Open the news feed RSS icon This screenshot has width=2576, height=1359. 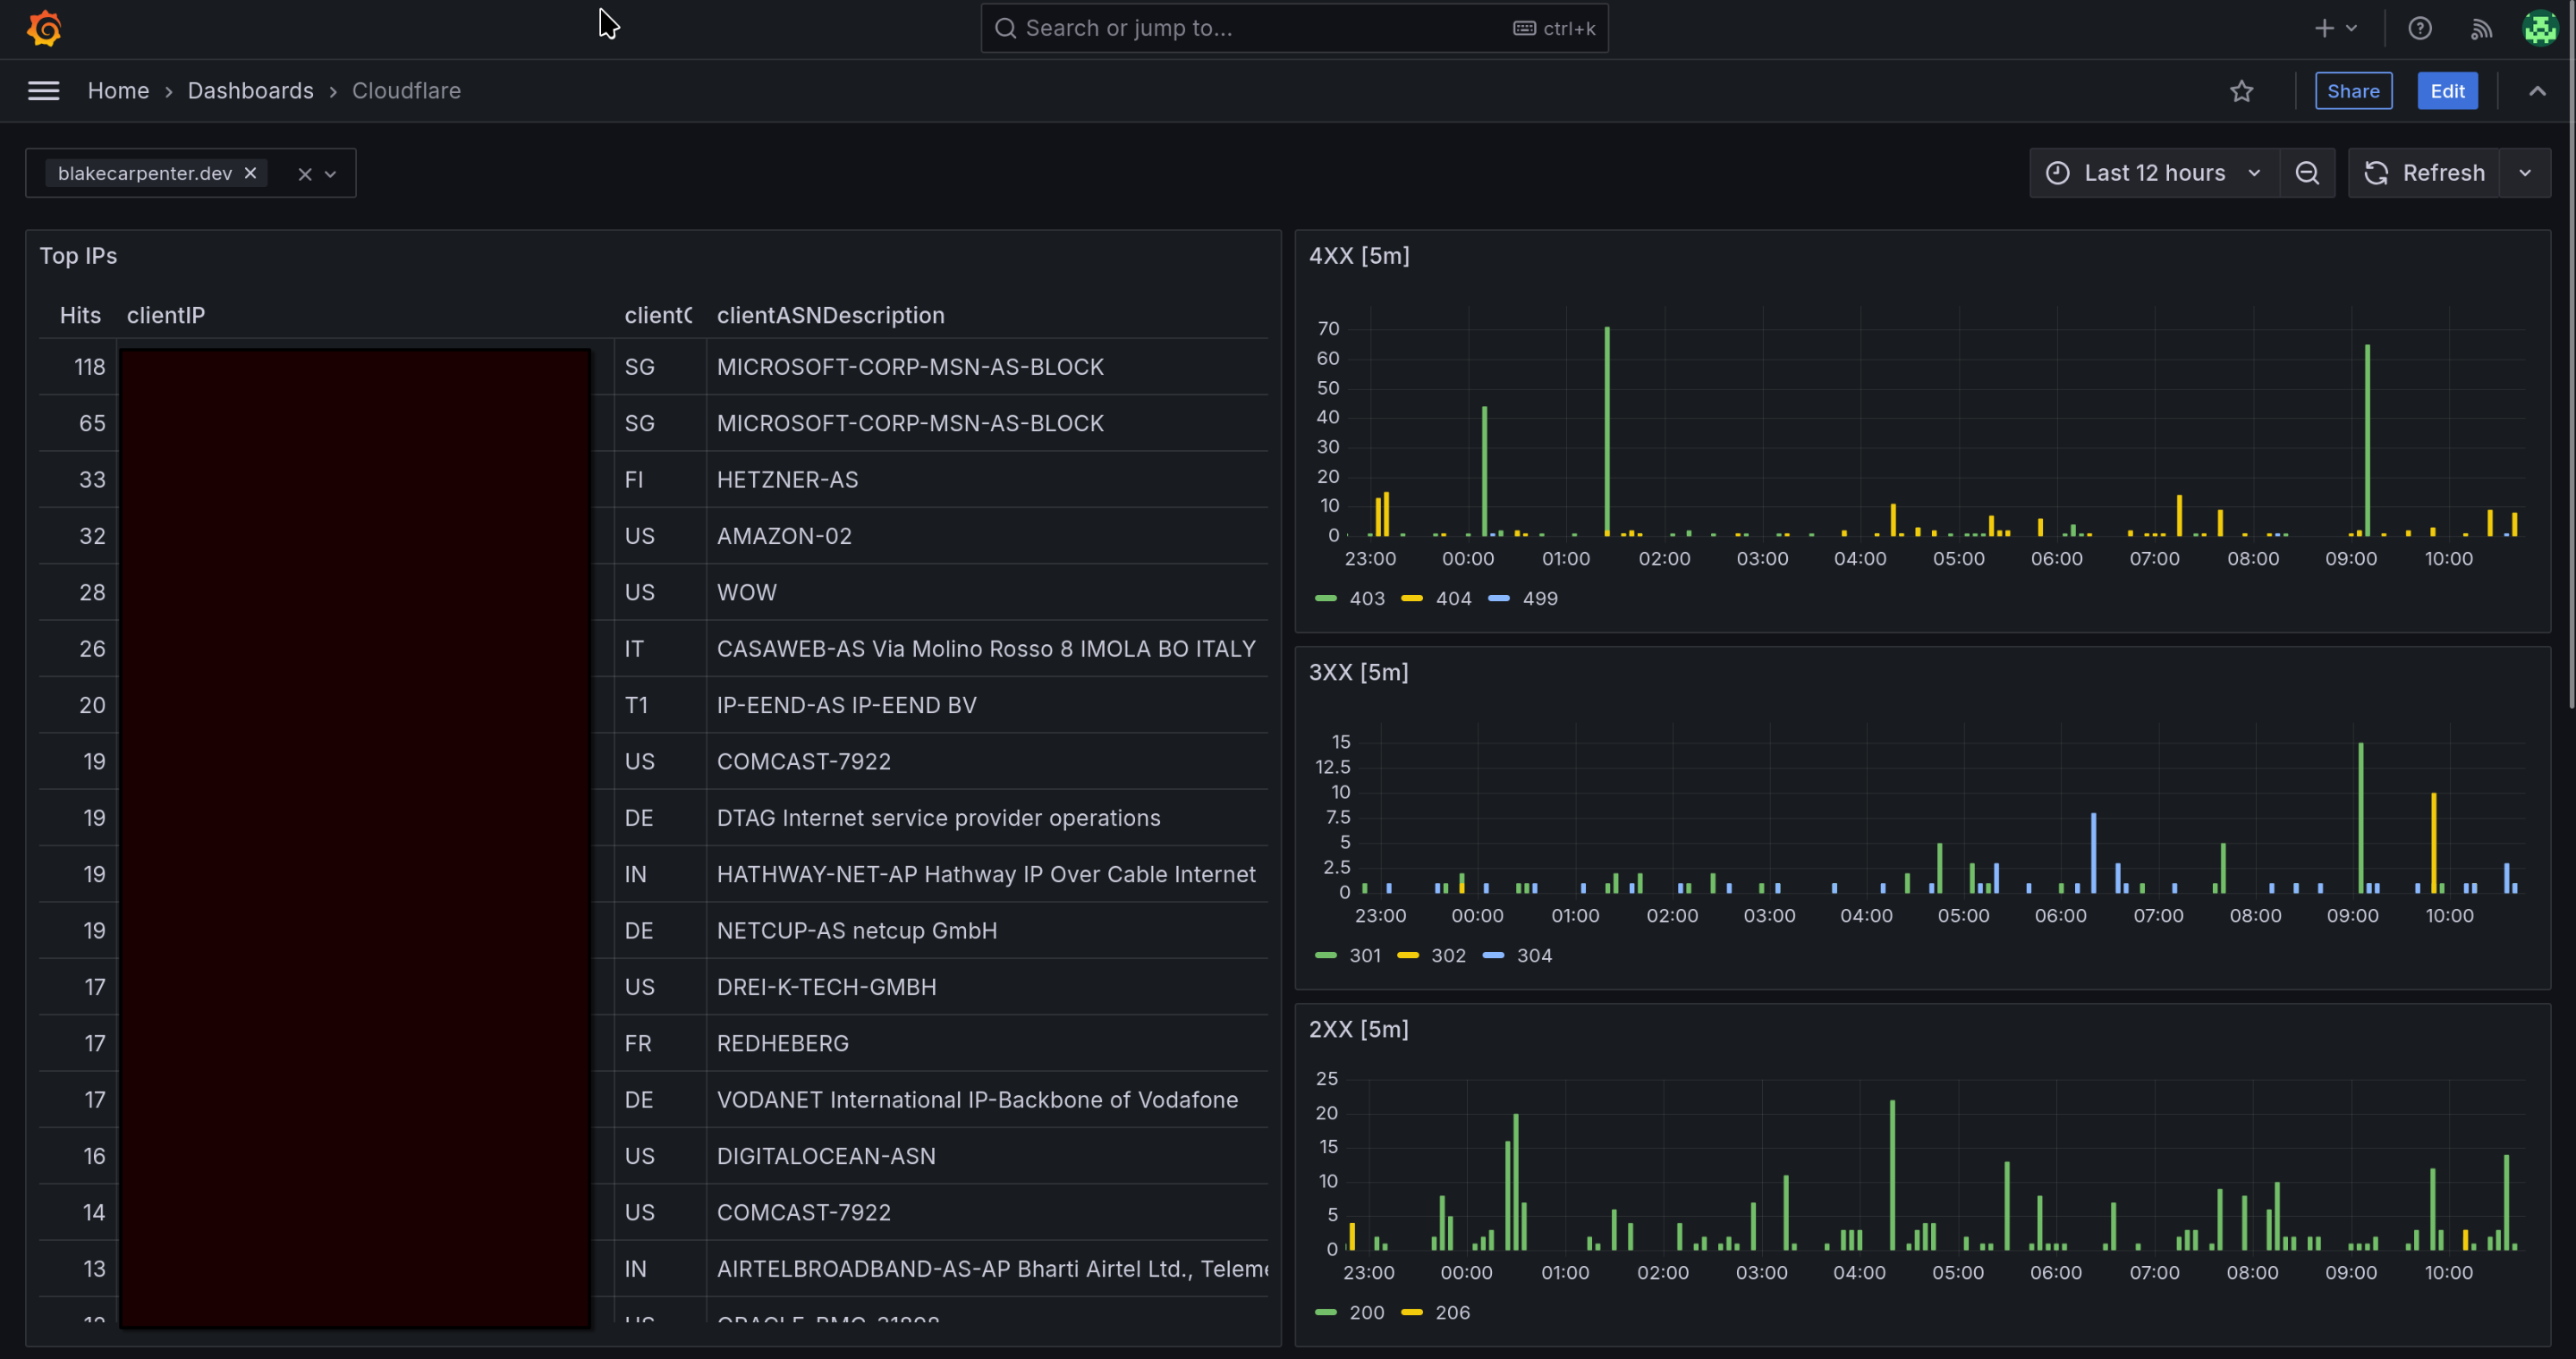pyautogui.click(x=2480, y=28)
